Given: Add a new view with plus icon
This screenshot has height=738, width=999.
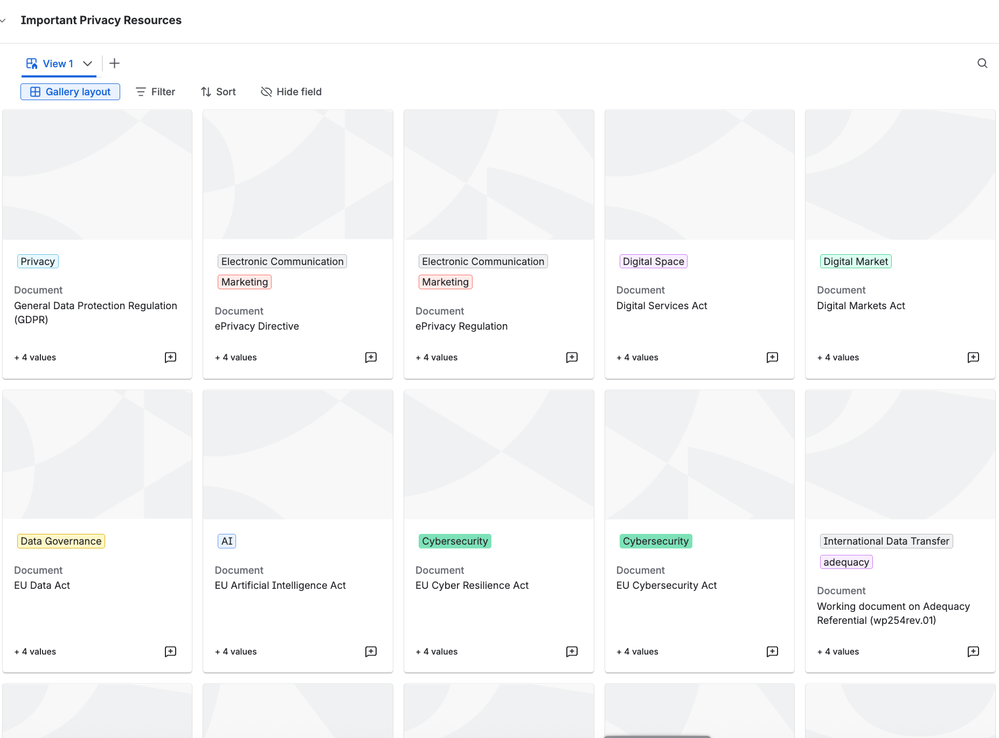Looking at the screenshot, I should point(114,63).
